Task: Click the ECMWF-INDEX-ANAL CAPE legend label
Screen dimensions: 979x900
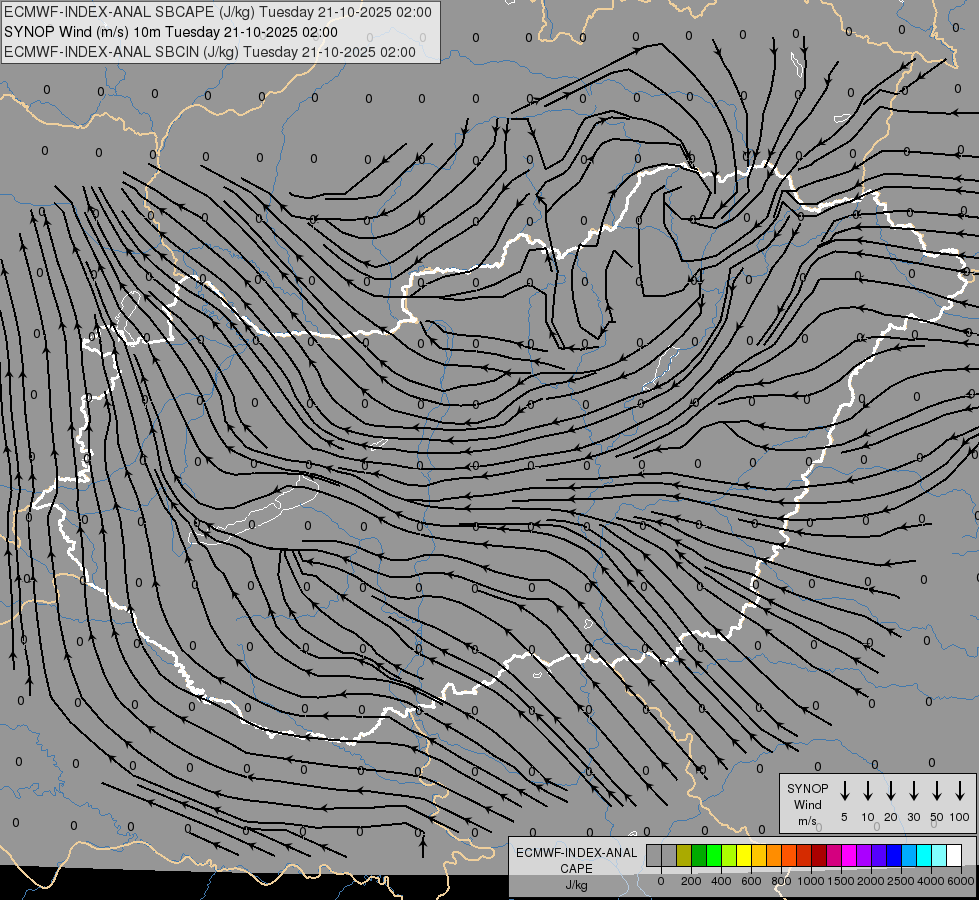Action: tap(576, 860)
